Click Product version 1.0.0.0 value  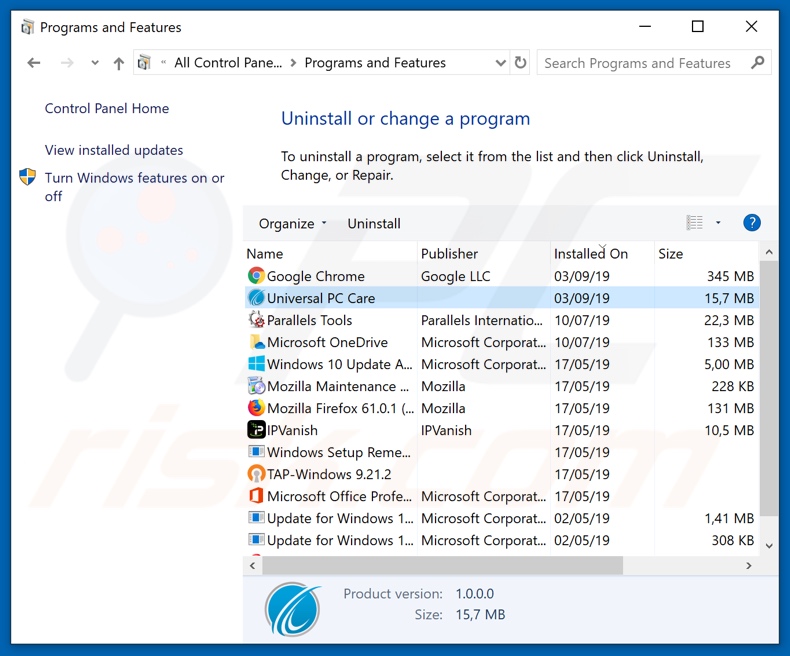[475, 594]
